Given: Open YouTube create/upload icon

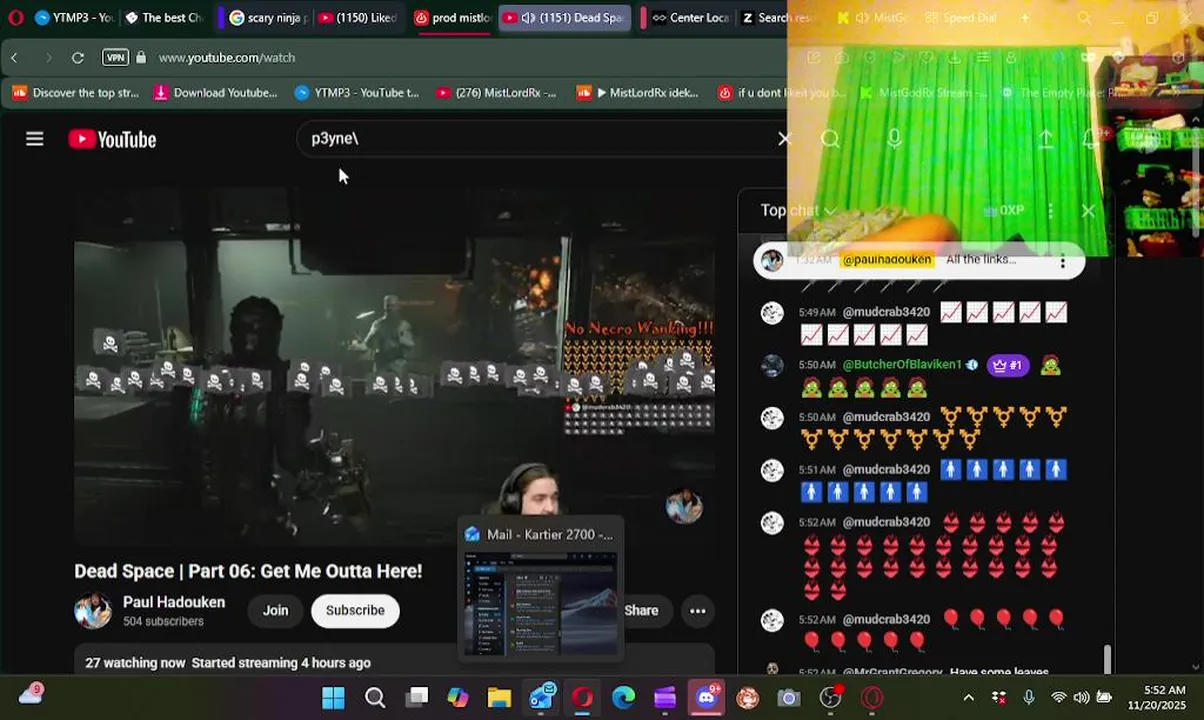Looking at the screenshot, I should [1045, 139].
